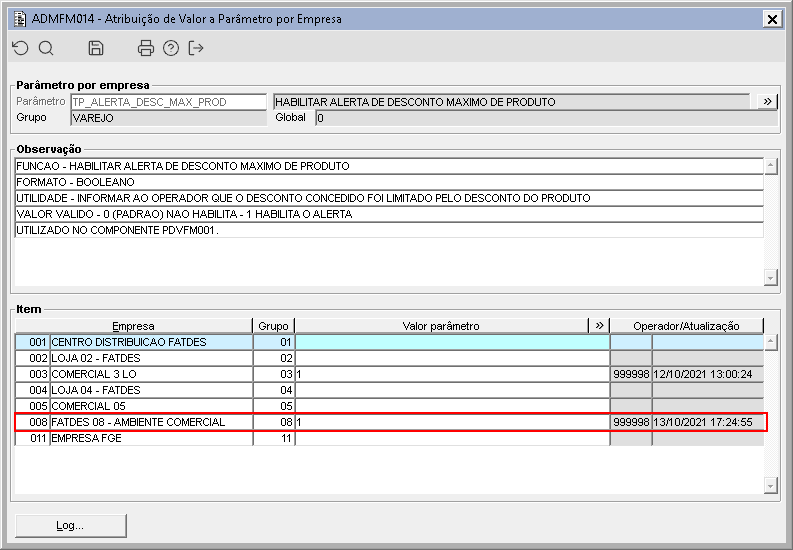Click Item grid scrollbar up arrow
793x550 pixels.
pos(771,342)
